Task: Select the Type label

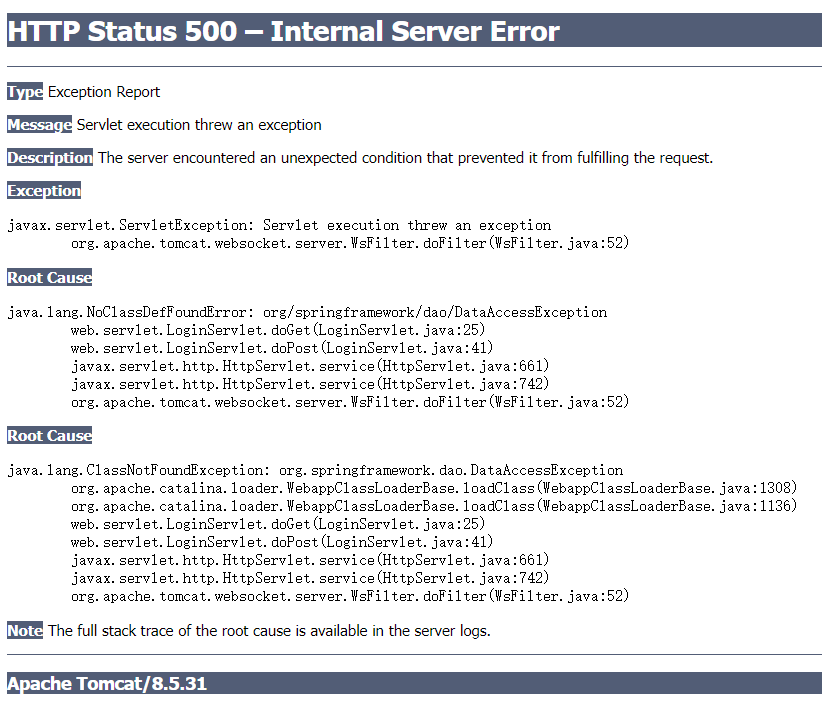Action: click(20, 91)
